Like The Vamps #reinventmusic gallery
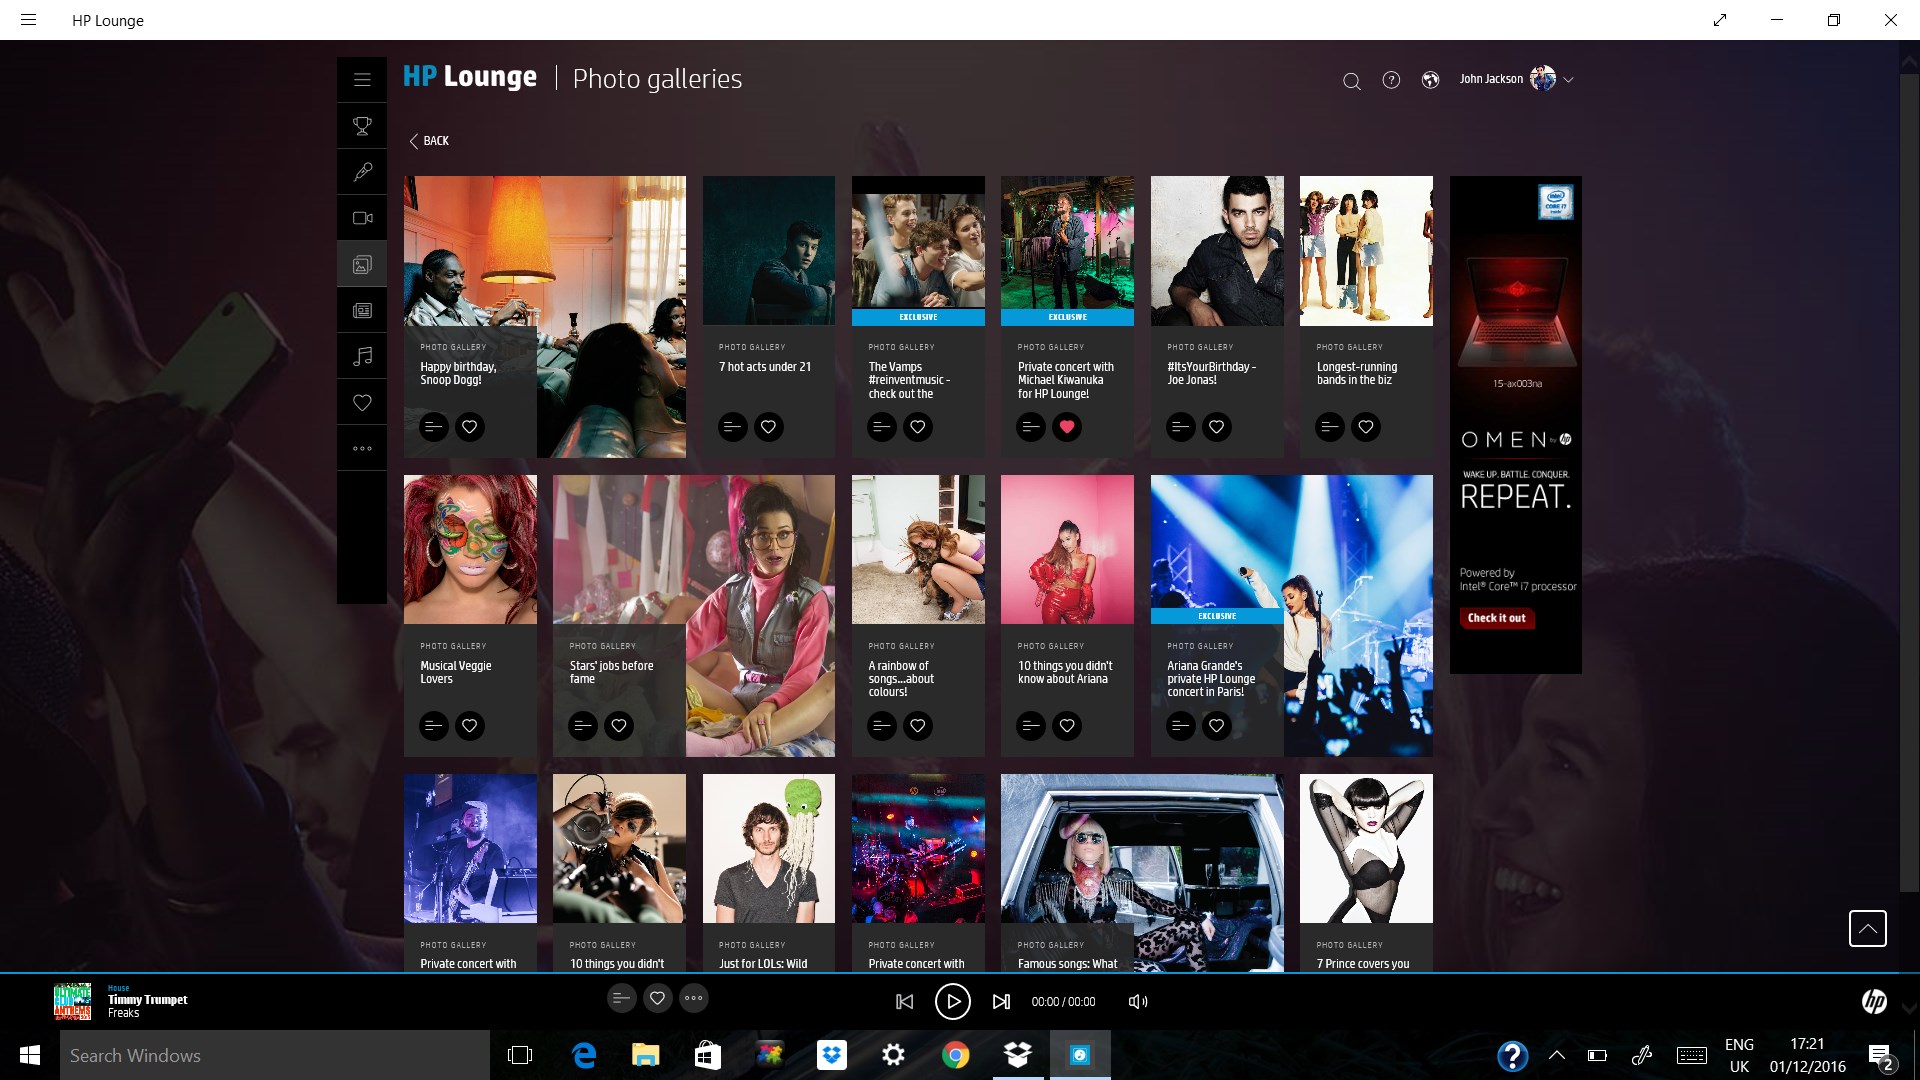The height and width of the screenshot is (1080, 1920). coord(917,427)
